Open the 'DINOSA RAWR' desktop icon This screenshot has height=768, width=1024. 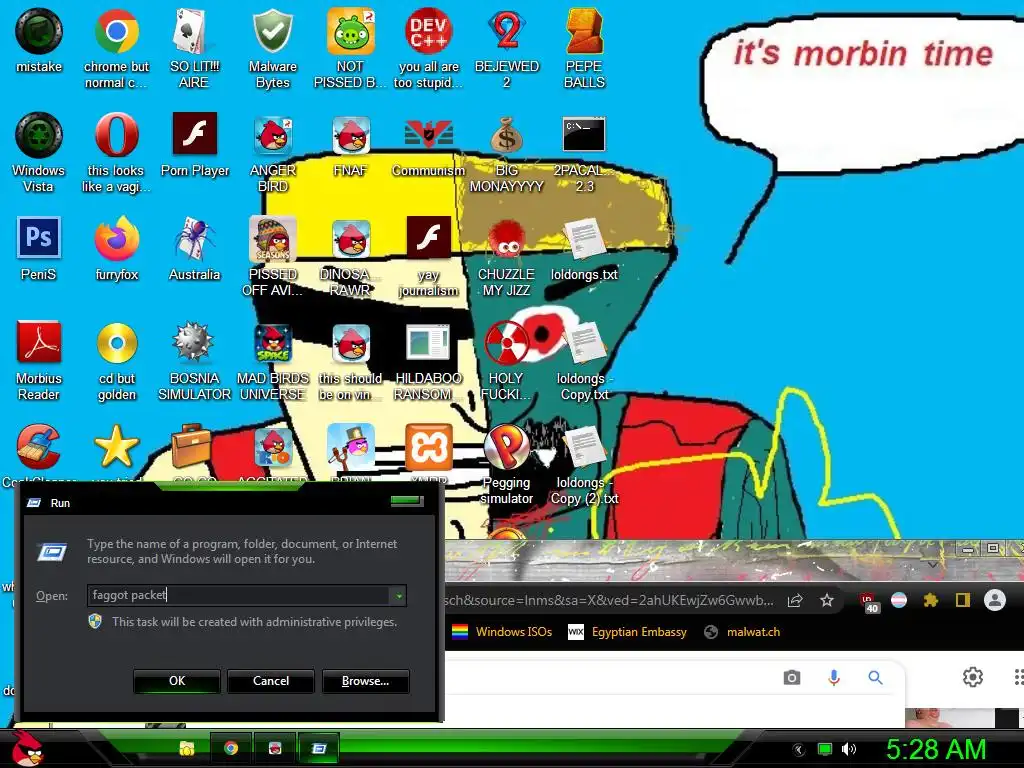point(350,256)
